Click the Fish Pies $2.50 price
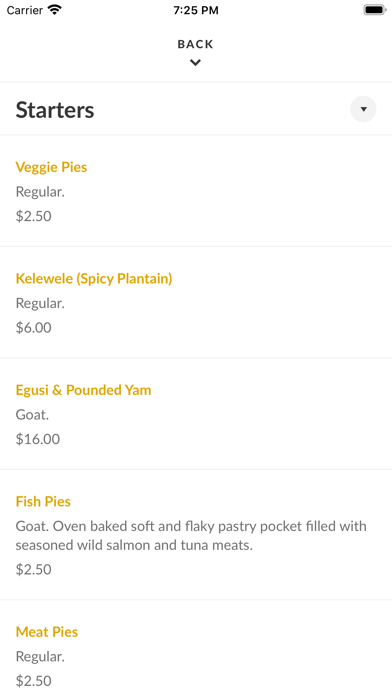The height and width of the screenshot is (696, 392). (34, 569)
